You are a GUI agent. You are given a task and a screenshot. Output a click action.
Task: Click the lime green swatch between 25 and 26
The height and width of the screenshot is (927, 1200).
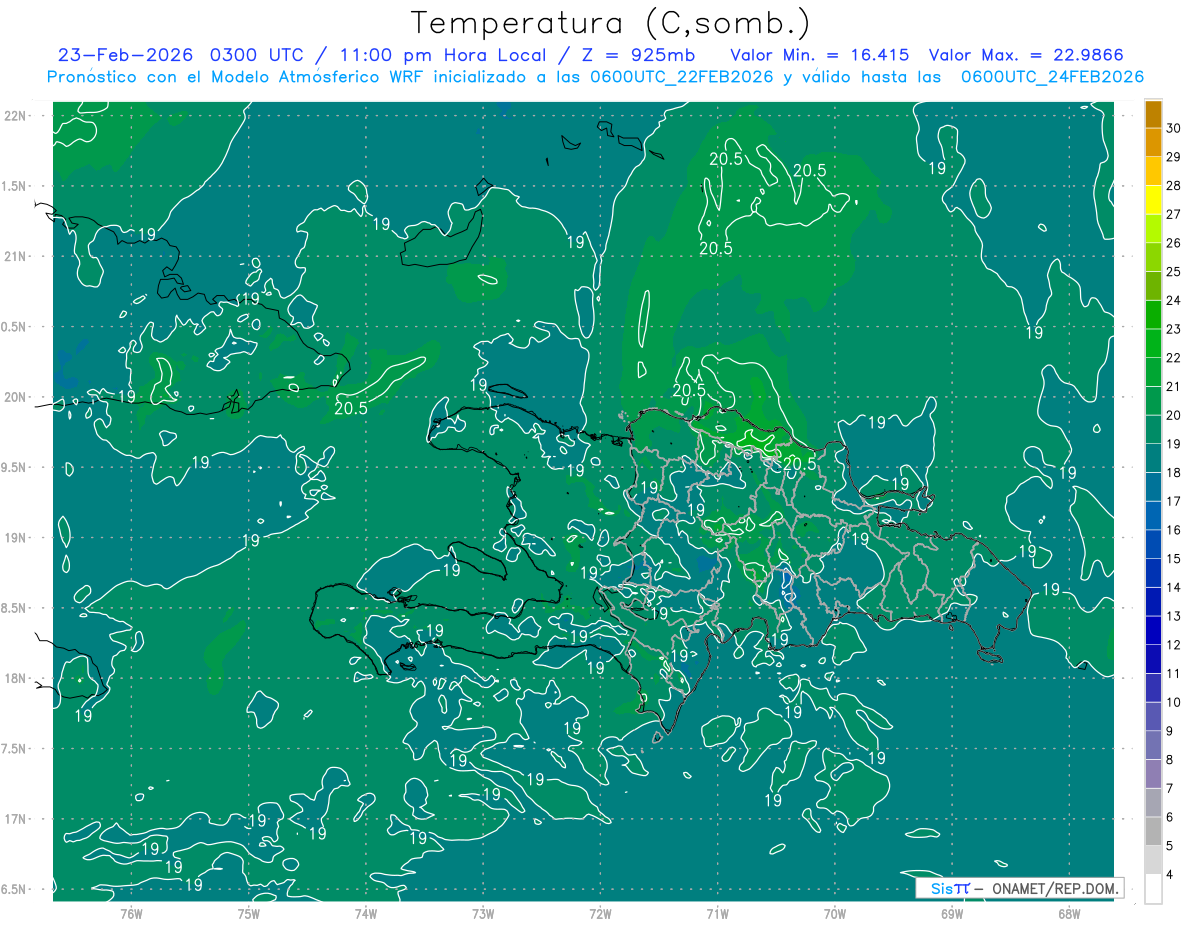click(x=1153, y=257)
